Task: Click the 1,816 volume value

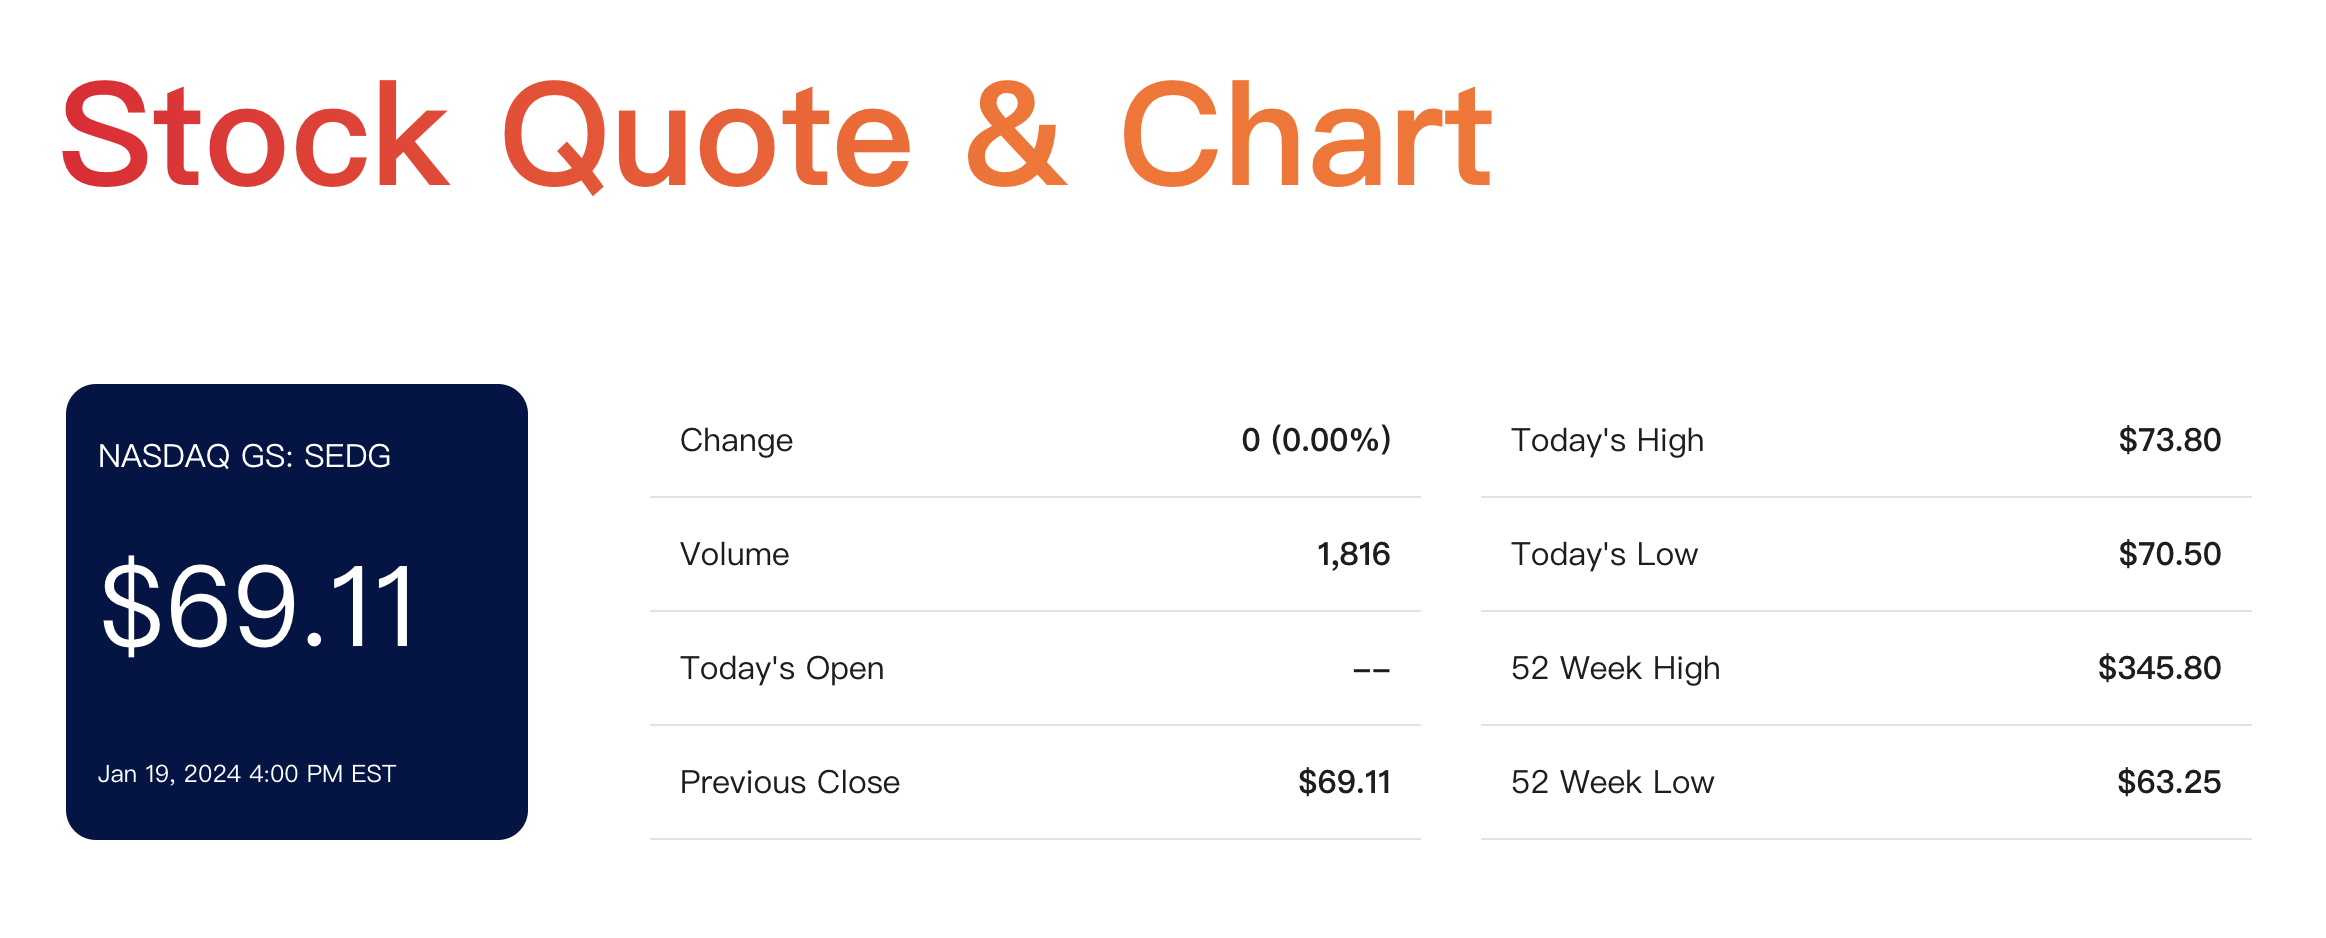Action: [1353, 554]
